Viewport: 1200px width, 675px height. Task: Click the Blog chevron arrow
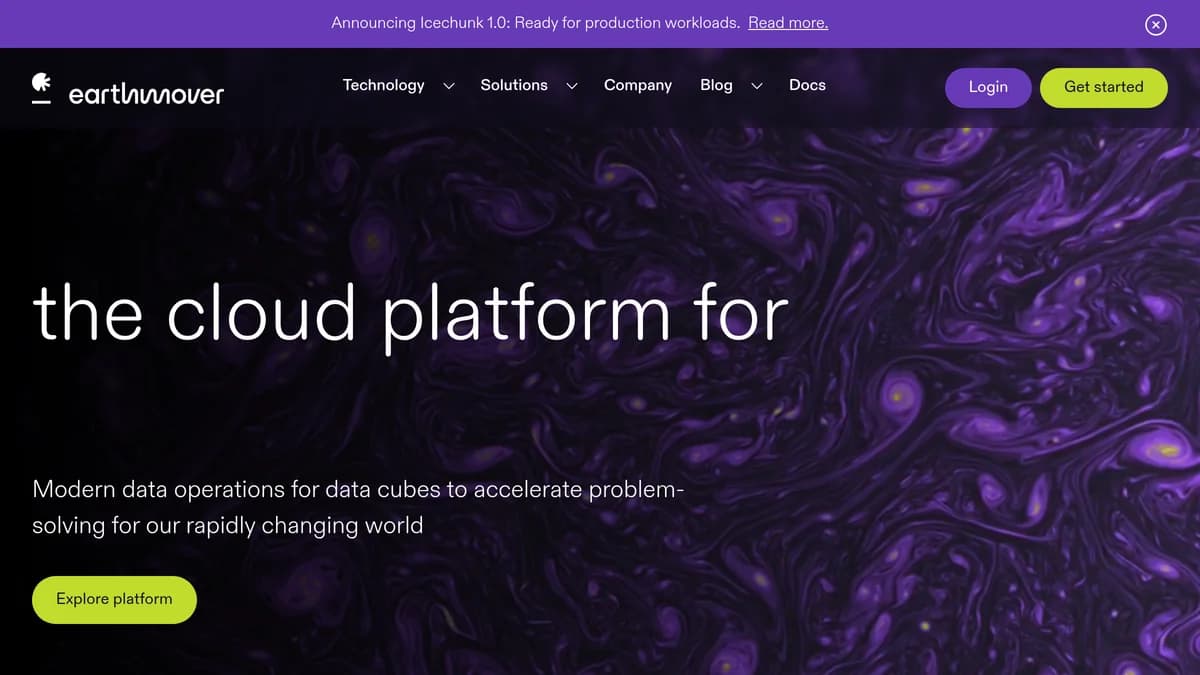(755, 86)
